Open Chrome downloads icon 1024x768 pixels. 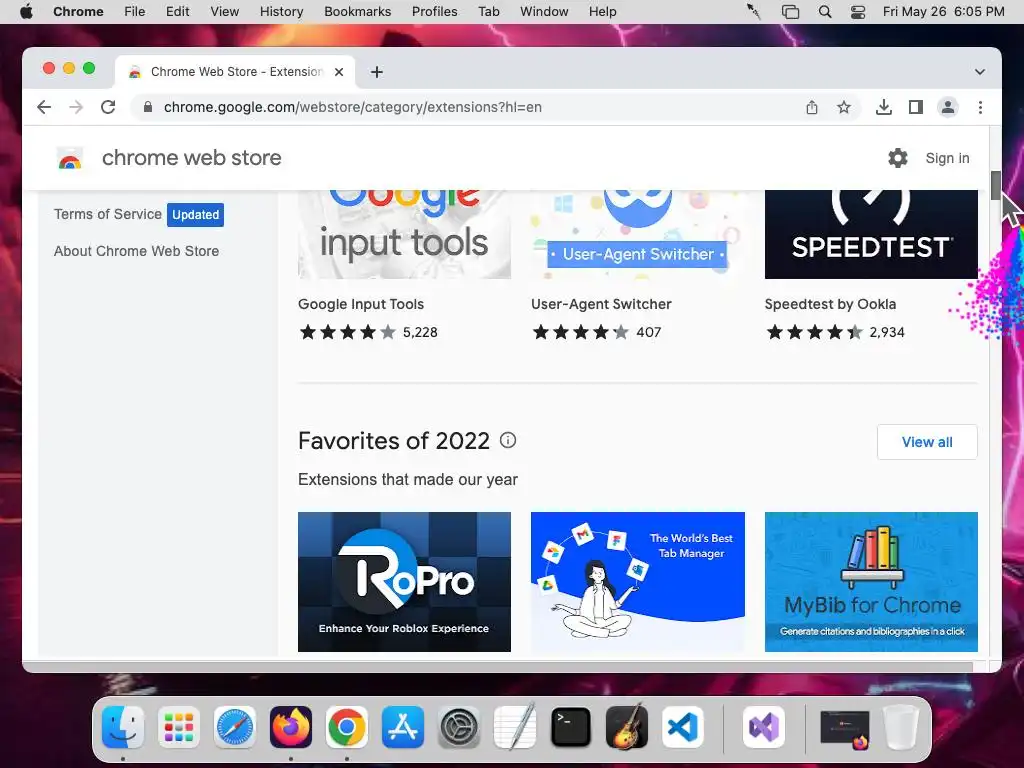coord(884,107)
